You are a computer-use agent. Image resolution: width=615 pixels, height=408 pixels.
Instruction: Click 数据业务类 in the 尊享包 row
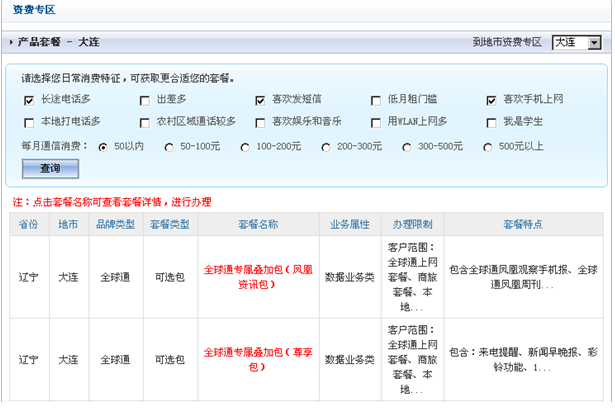[x=350, y=360]
